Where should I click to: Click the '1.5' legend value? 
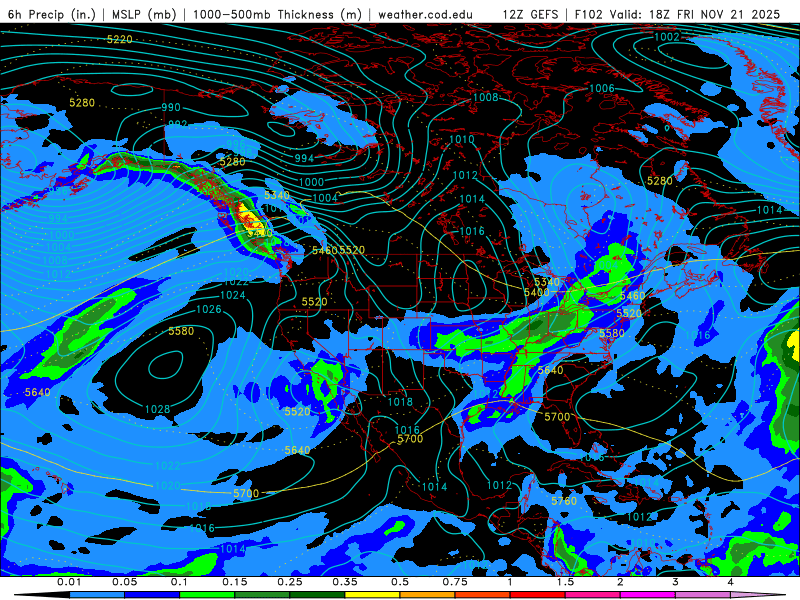(565, 582)
